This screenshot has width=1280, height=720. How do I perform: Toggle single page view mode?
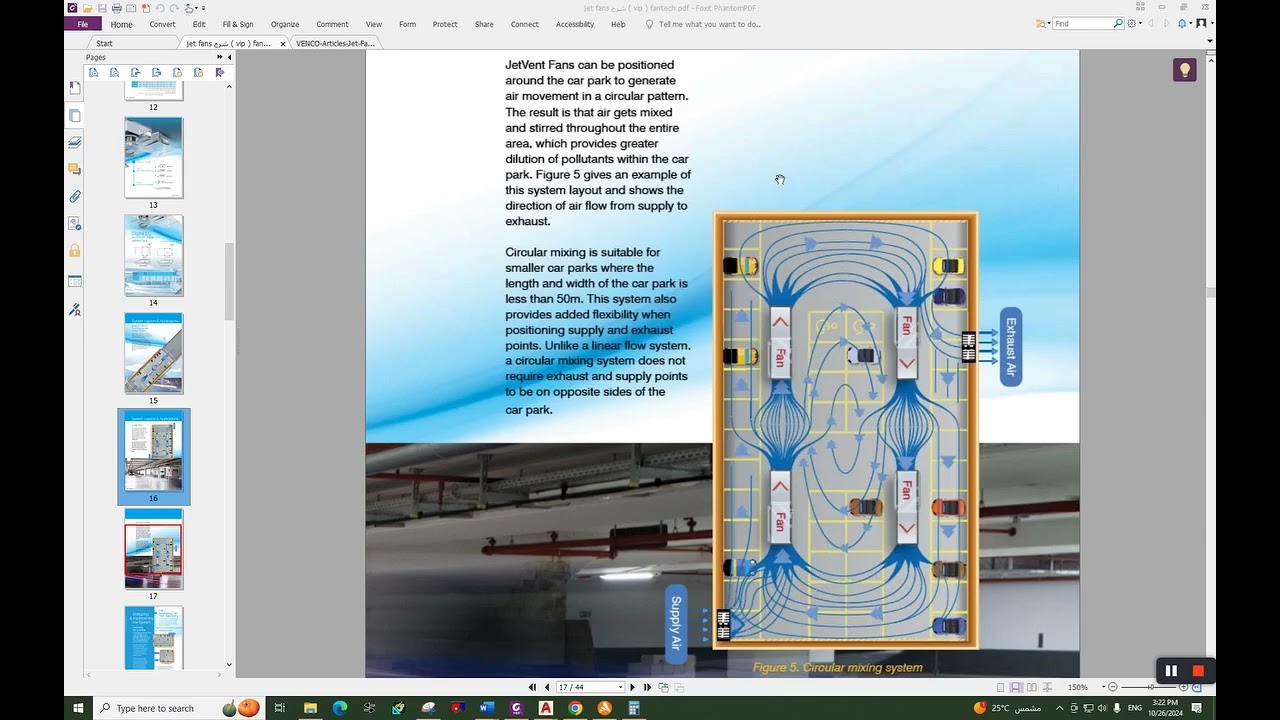point(1001,687)
